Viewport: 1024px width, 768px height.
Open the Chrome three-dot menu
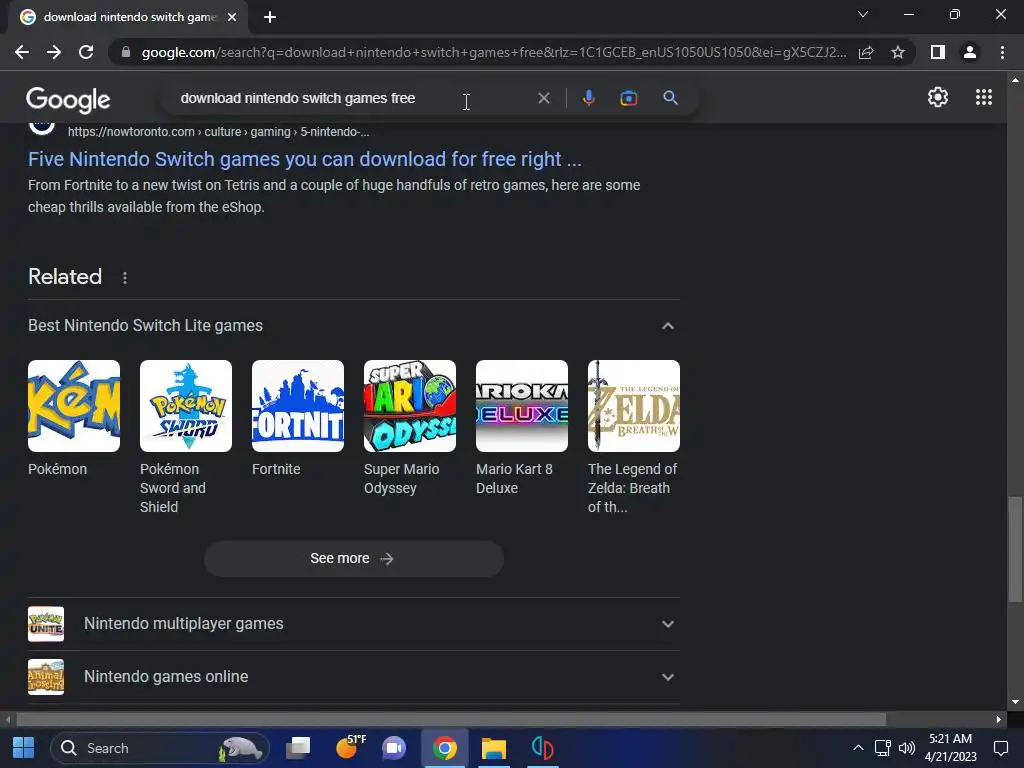click(x=1002, y=52)
